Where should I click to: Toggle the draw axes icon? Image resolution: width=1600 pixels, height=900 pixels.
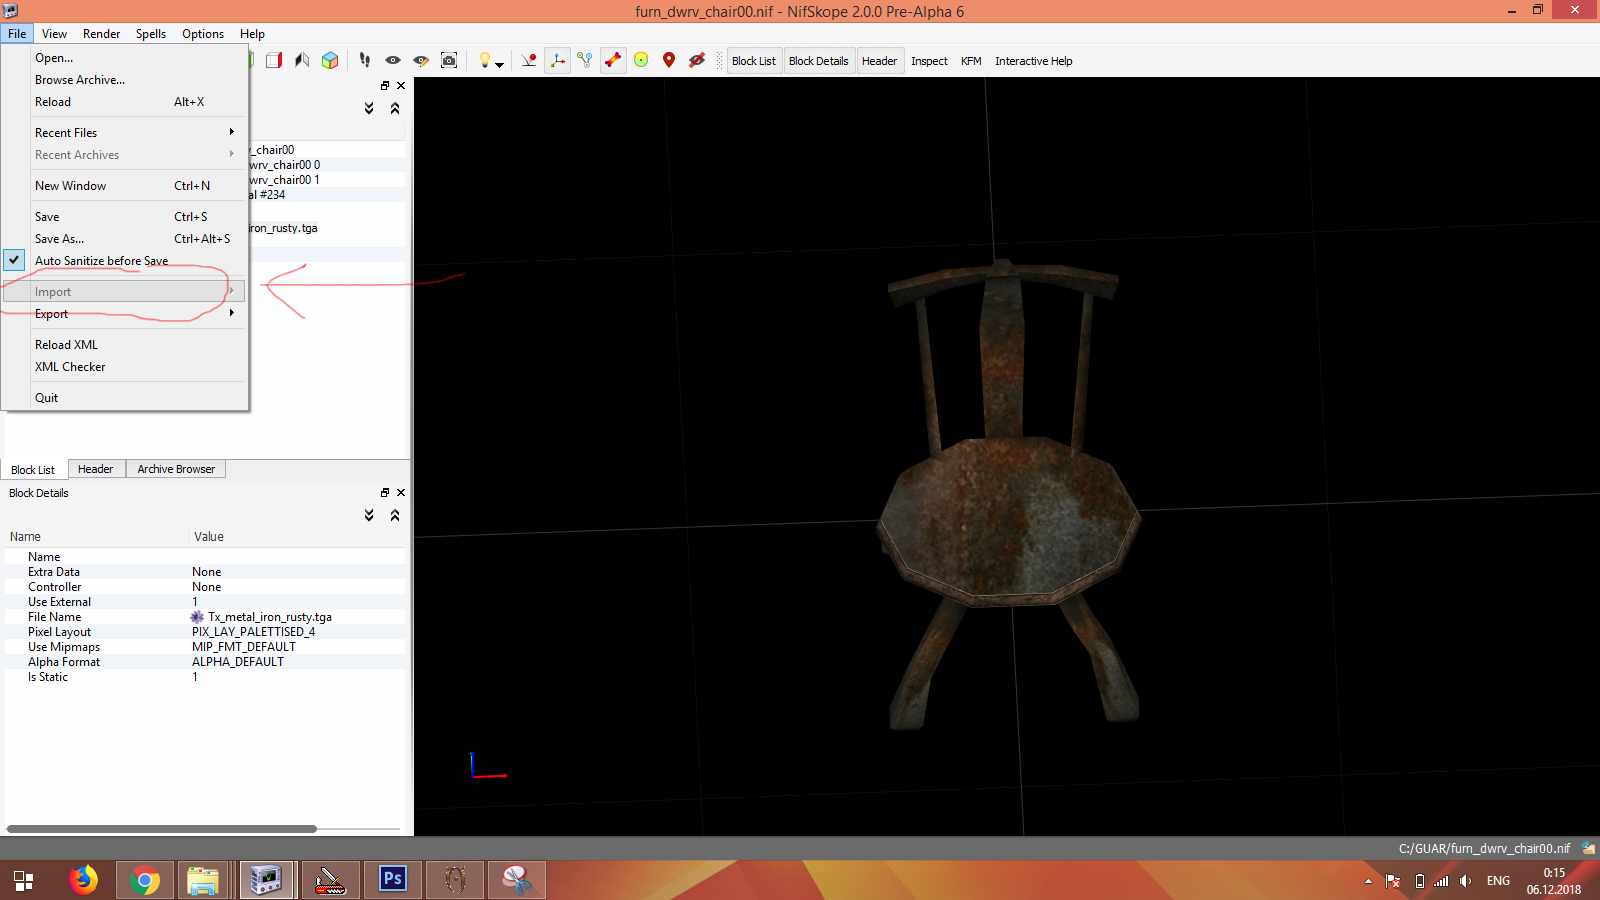click(557, 61)
